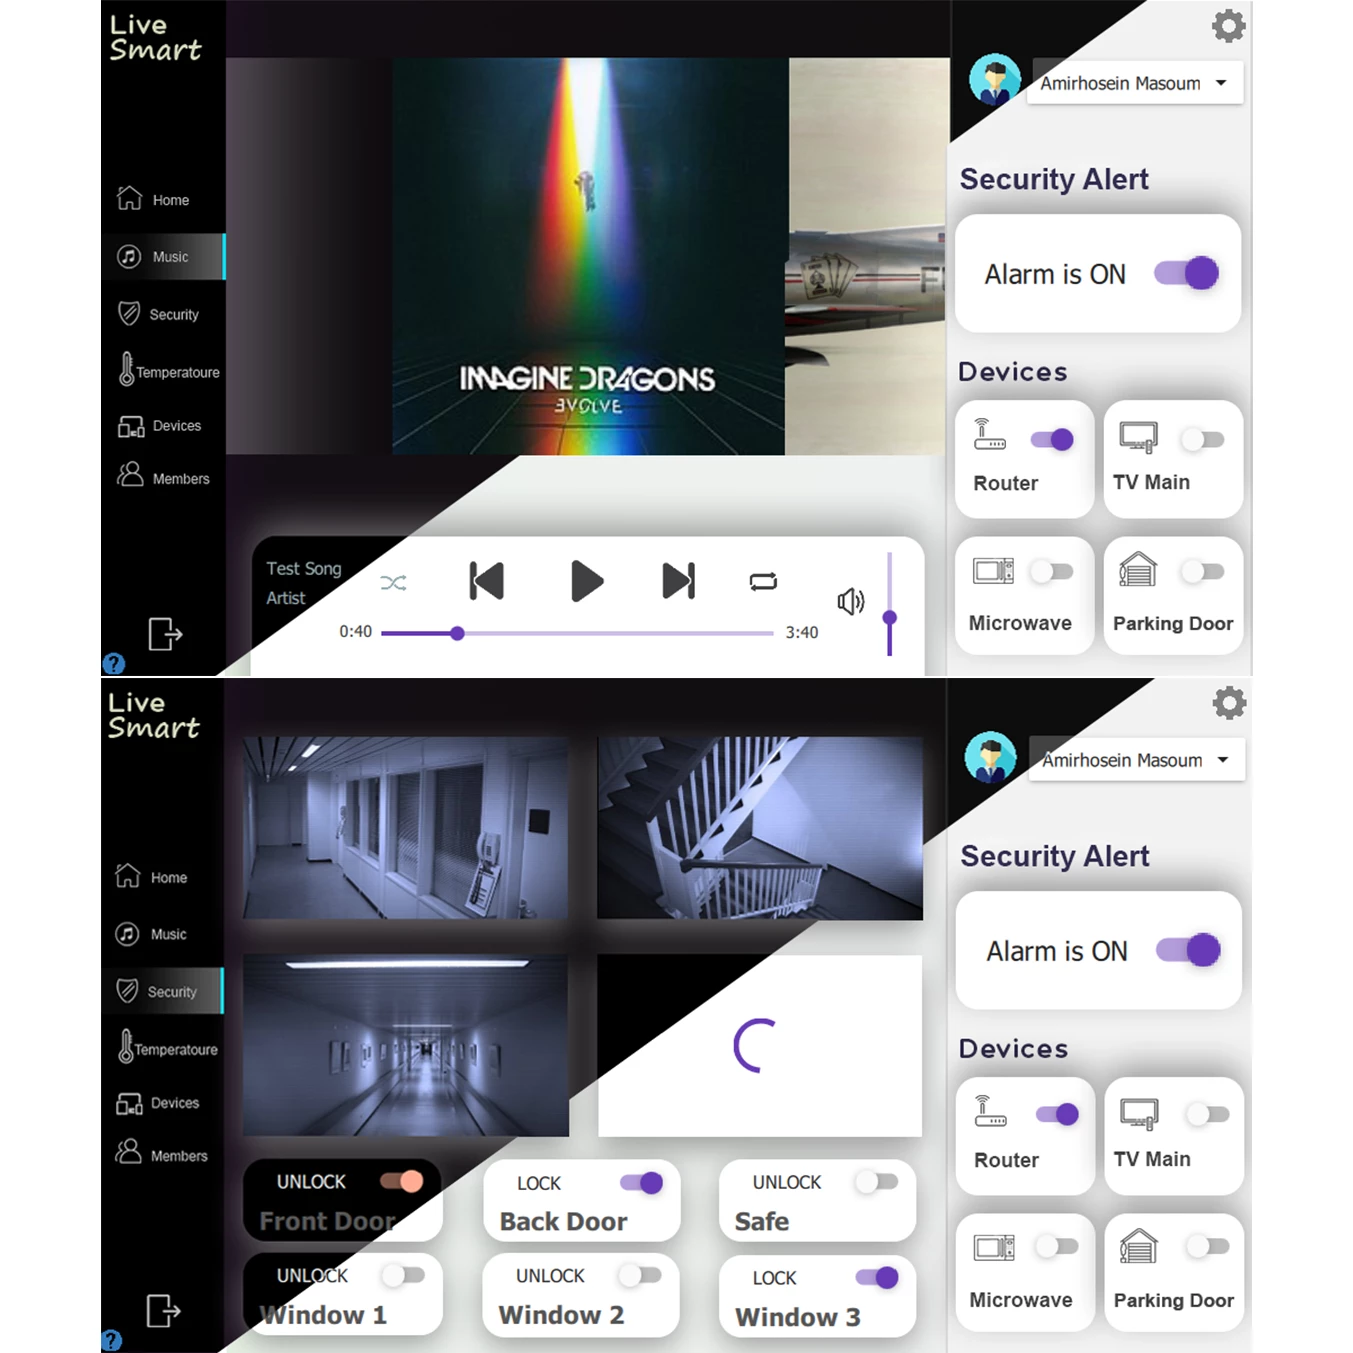Toggle shuffle in the music player
The width and height of the screenshot is (1353, 1353).
coord(393,583)
